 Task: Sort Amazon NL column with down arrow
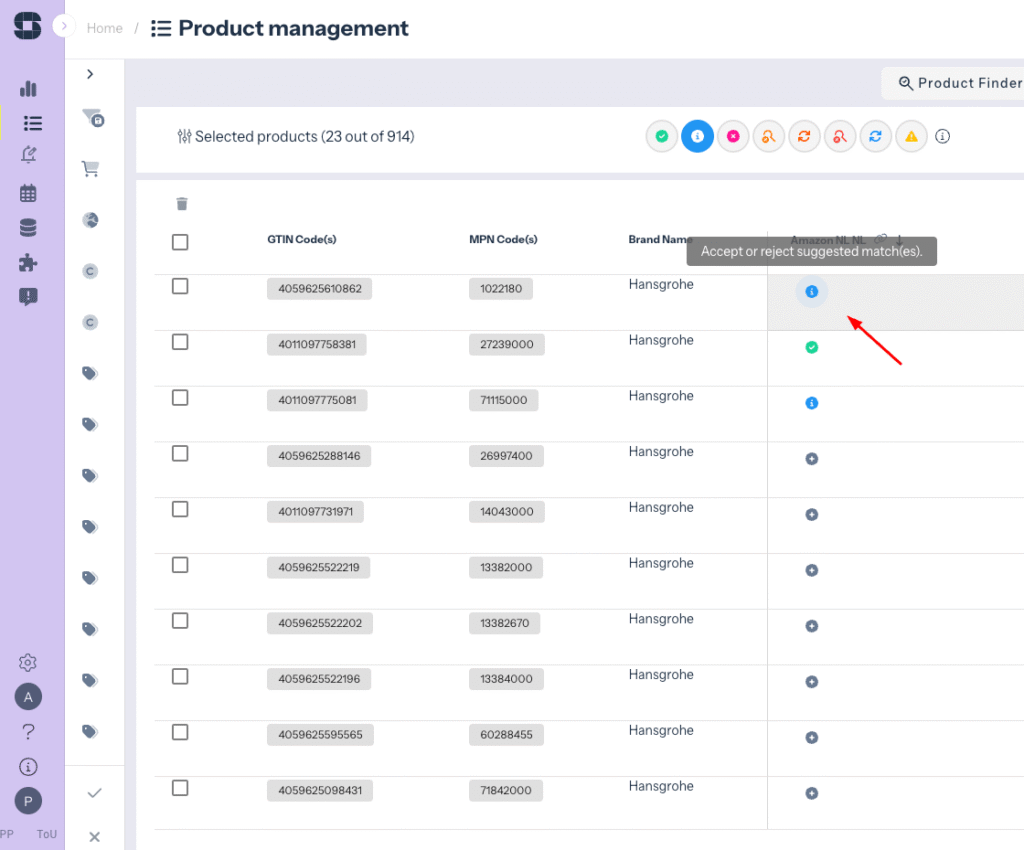(899, 240)
